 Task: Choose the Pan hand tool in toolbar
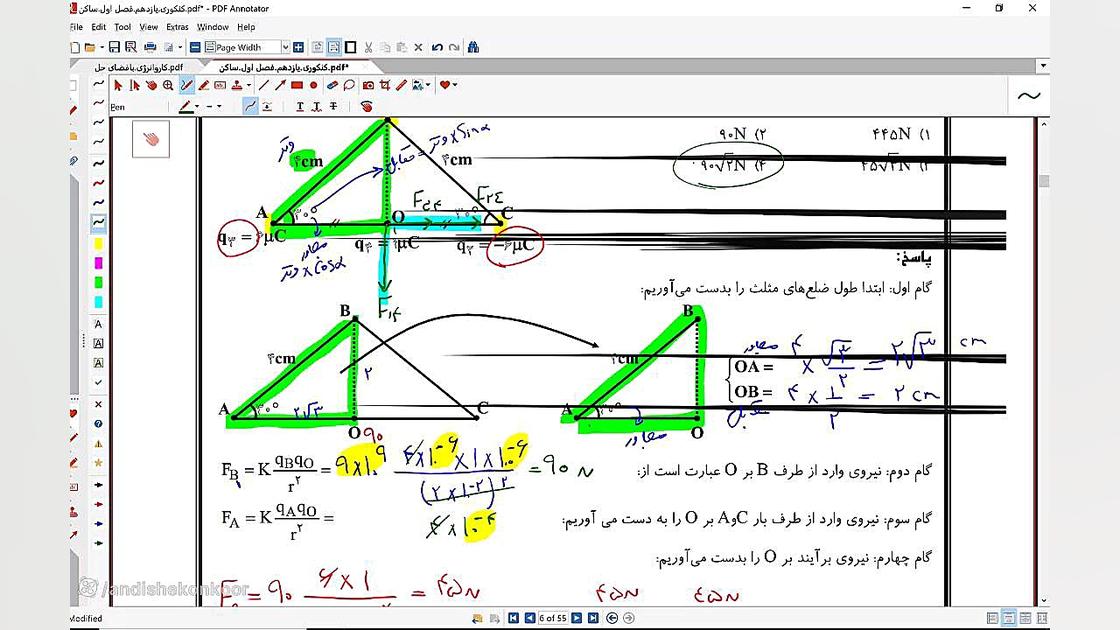pos(151,86)
